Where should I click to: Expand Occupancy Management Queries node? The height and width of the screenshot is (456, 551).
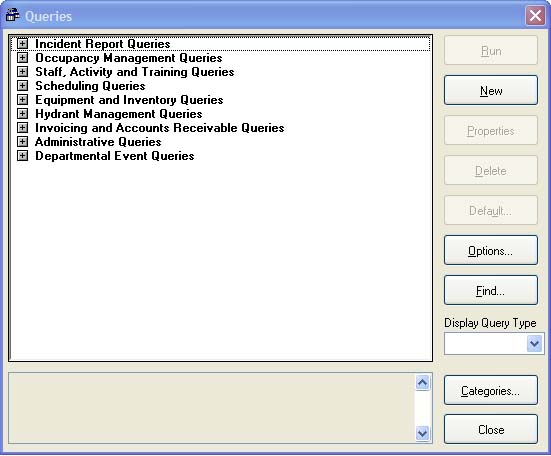(22, 58)
